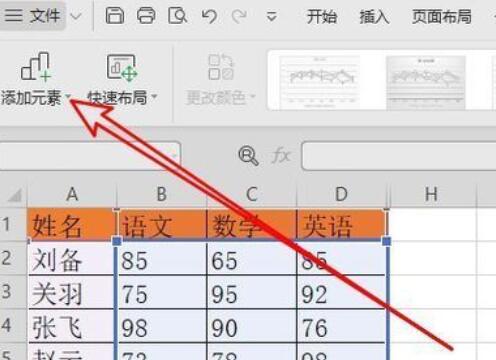This screenshot has height=360, width=496.
Task: Click the 更改颜色 icon
Action: [221, 67]
